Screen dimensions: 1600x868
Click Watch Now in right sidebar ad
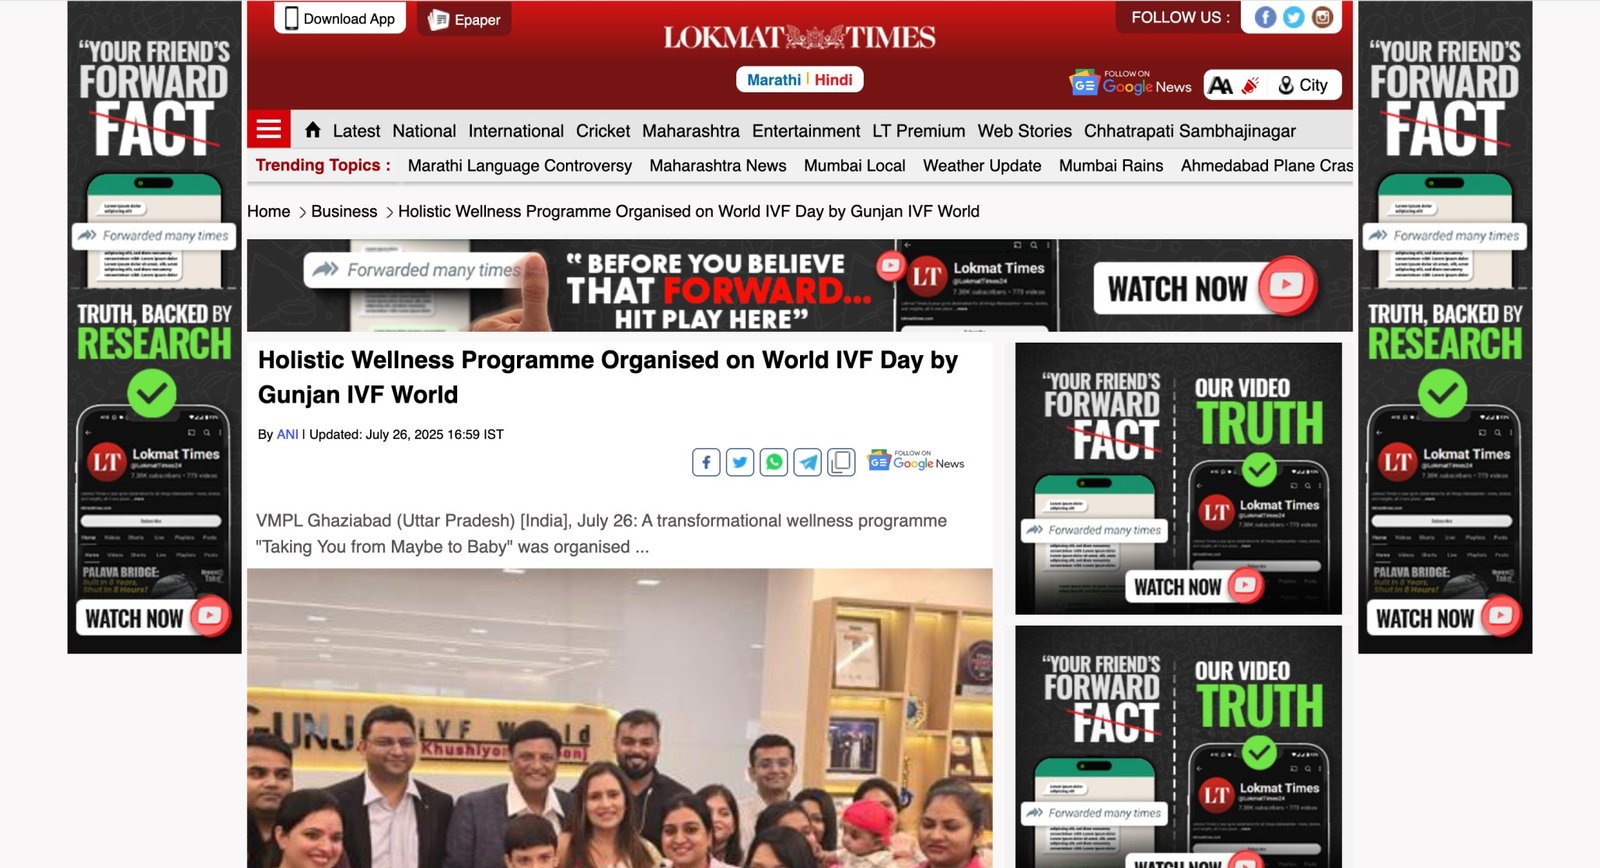point(1444,618)
